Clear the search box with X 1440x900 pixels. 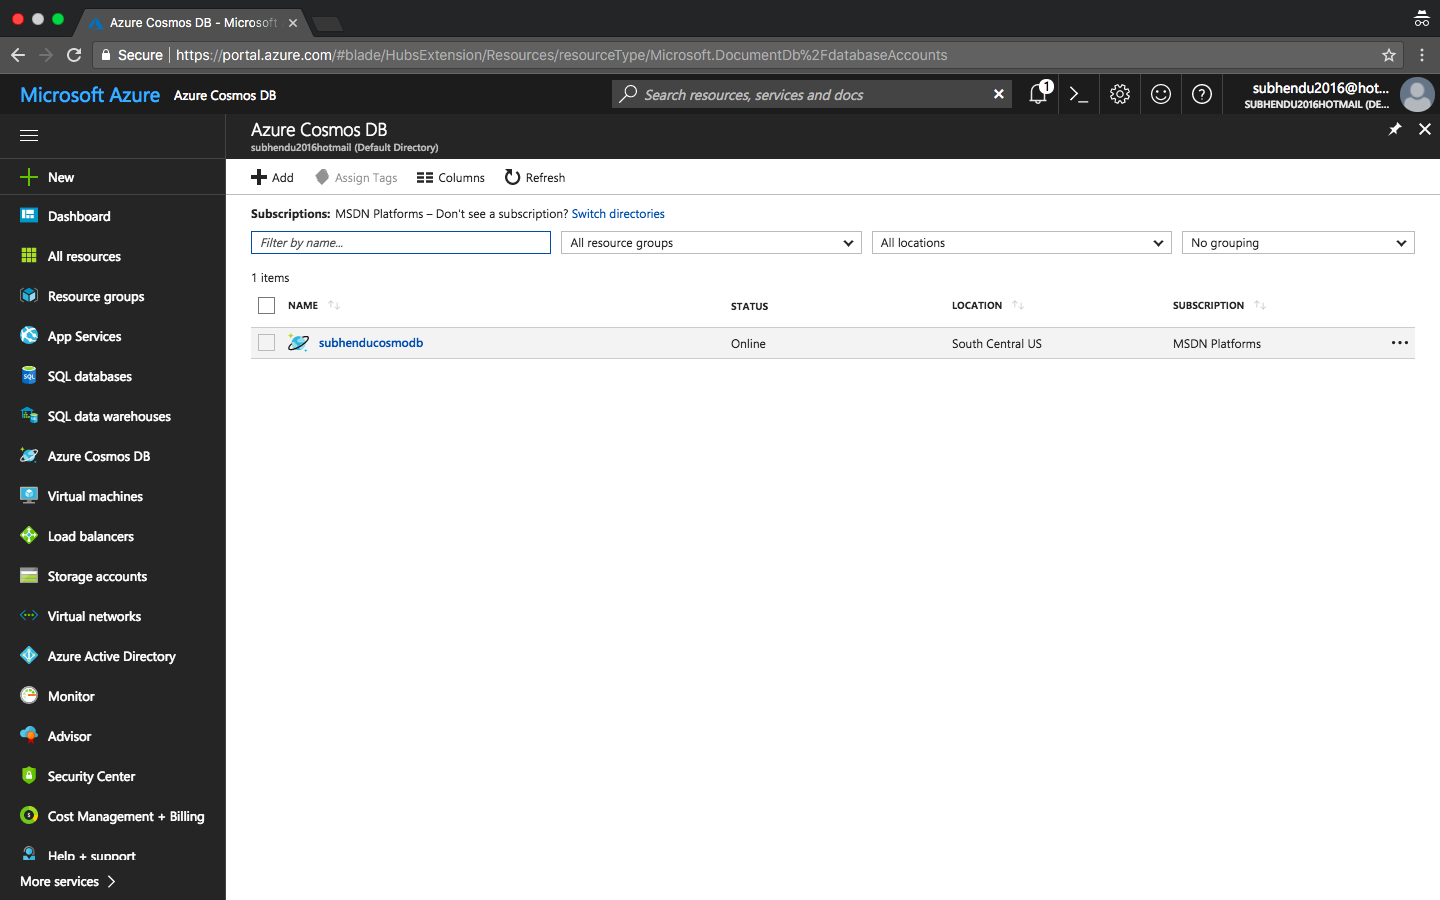(x=998, y=94)
